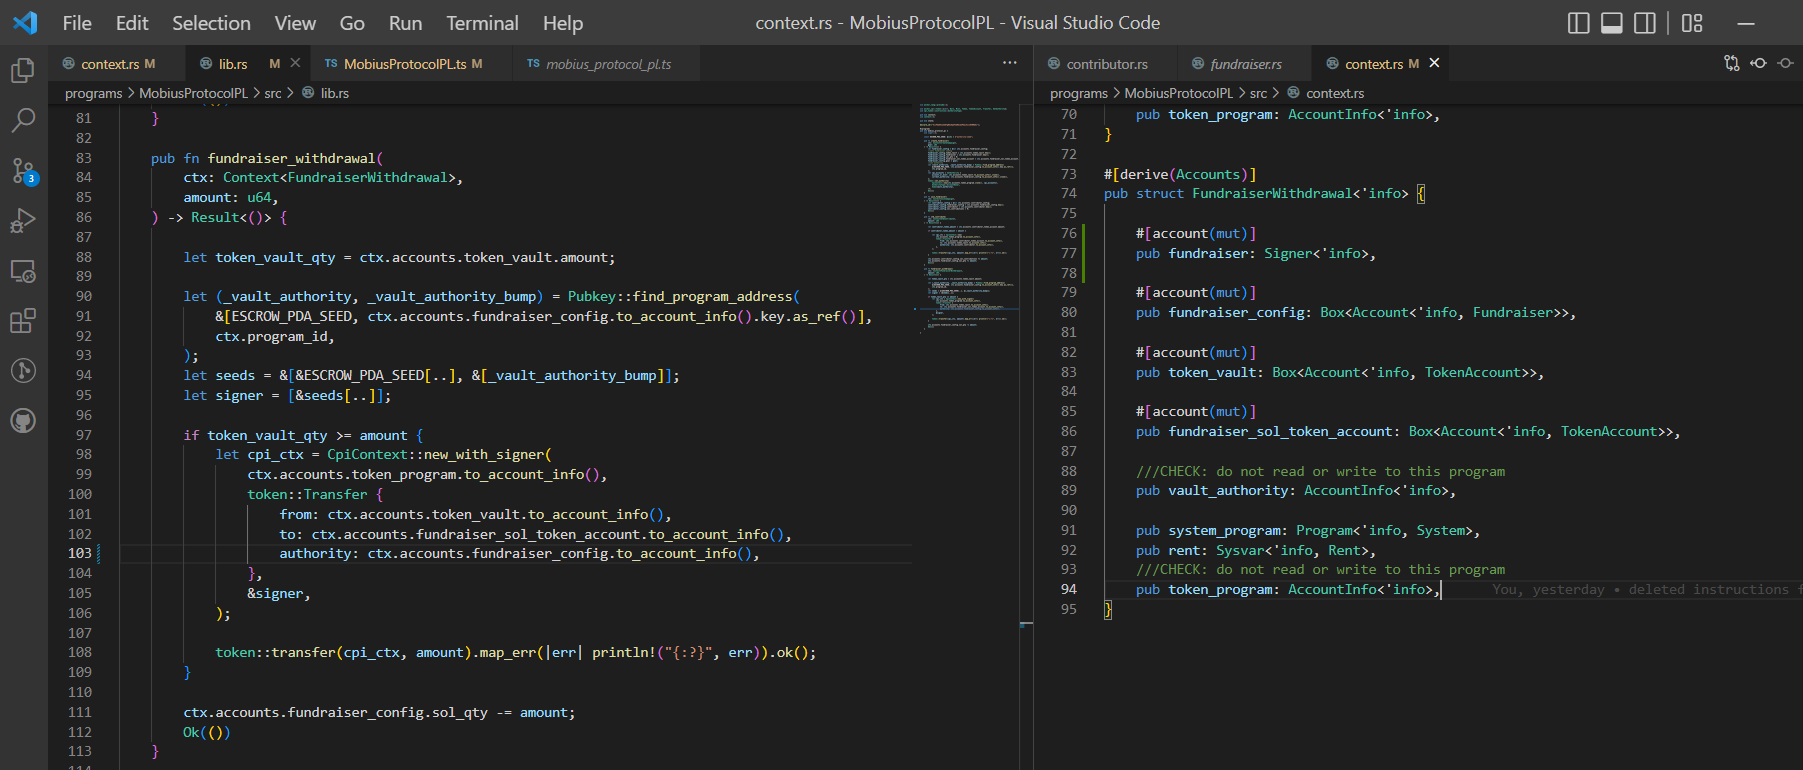Open the GitHub view in activity bar
The image size is (1803, 770).
[23, 421]
